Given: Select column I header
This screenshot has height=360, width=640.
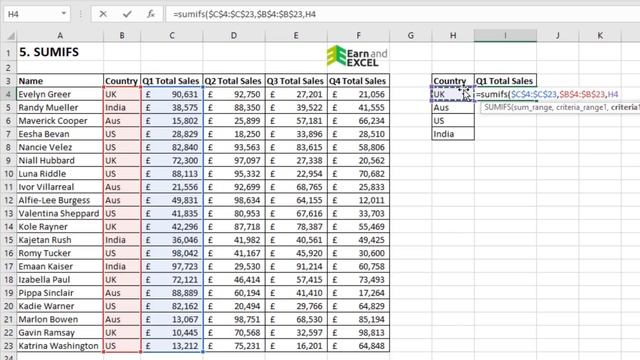Looking at the screenshot, I should tap(505, 36).
